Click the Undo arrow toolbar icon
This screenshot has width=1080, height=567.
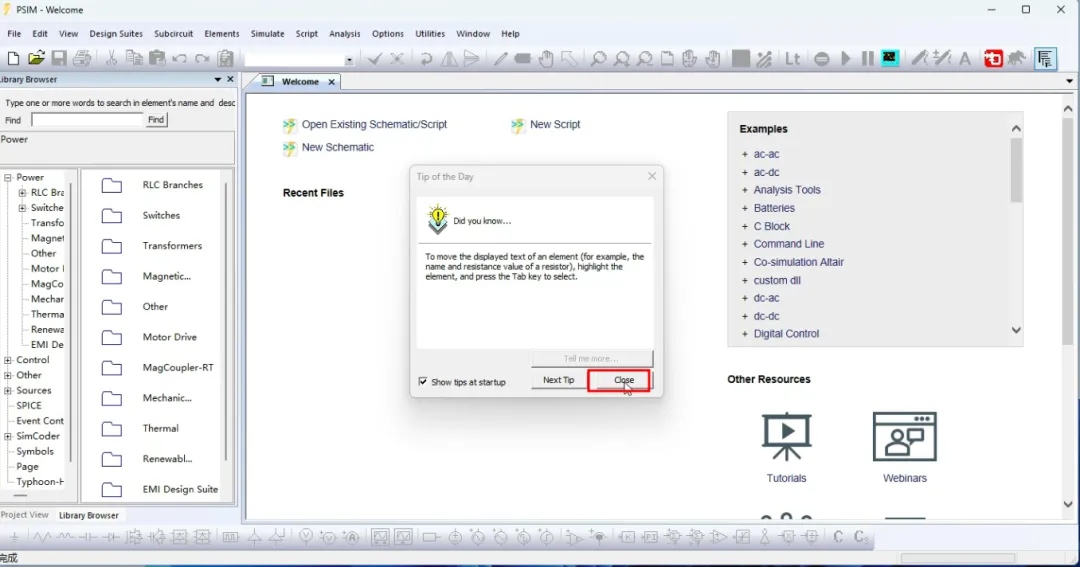180,59
